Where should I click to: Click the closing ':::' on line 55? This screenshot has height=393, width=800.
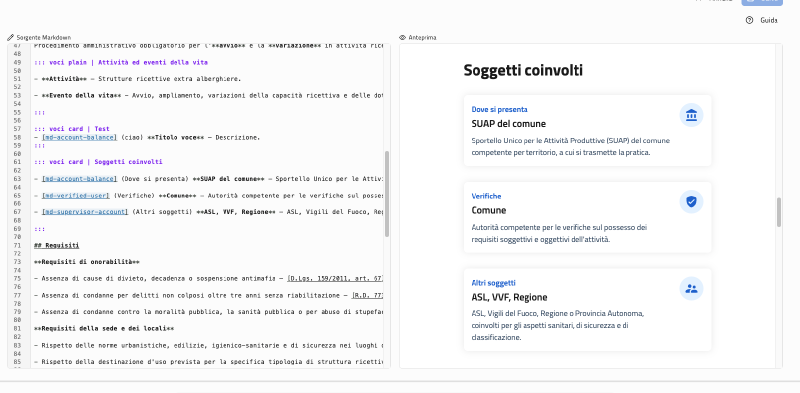tap(39, 112)
